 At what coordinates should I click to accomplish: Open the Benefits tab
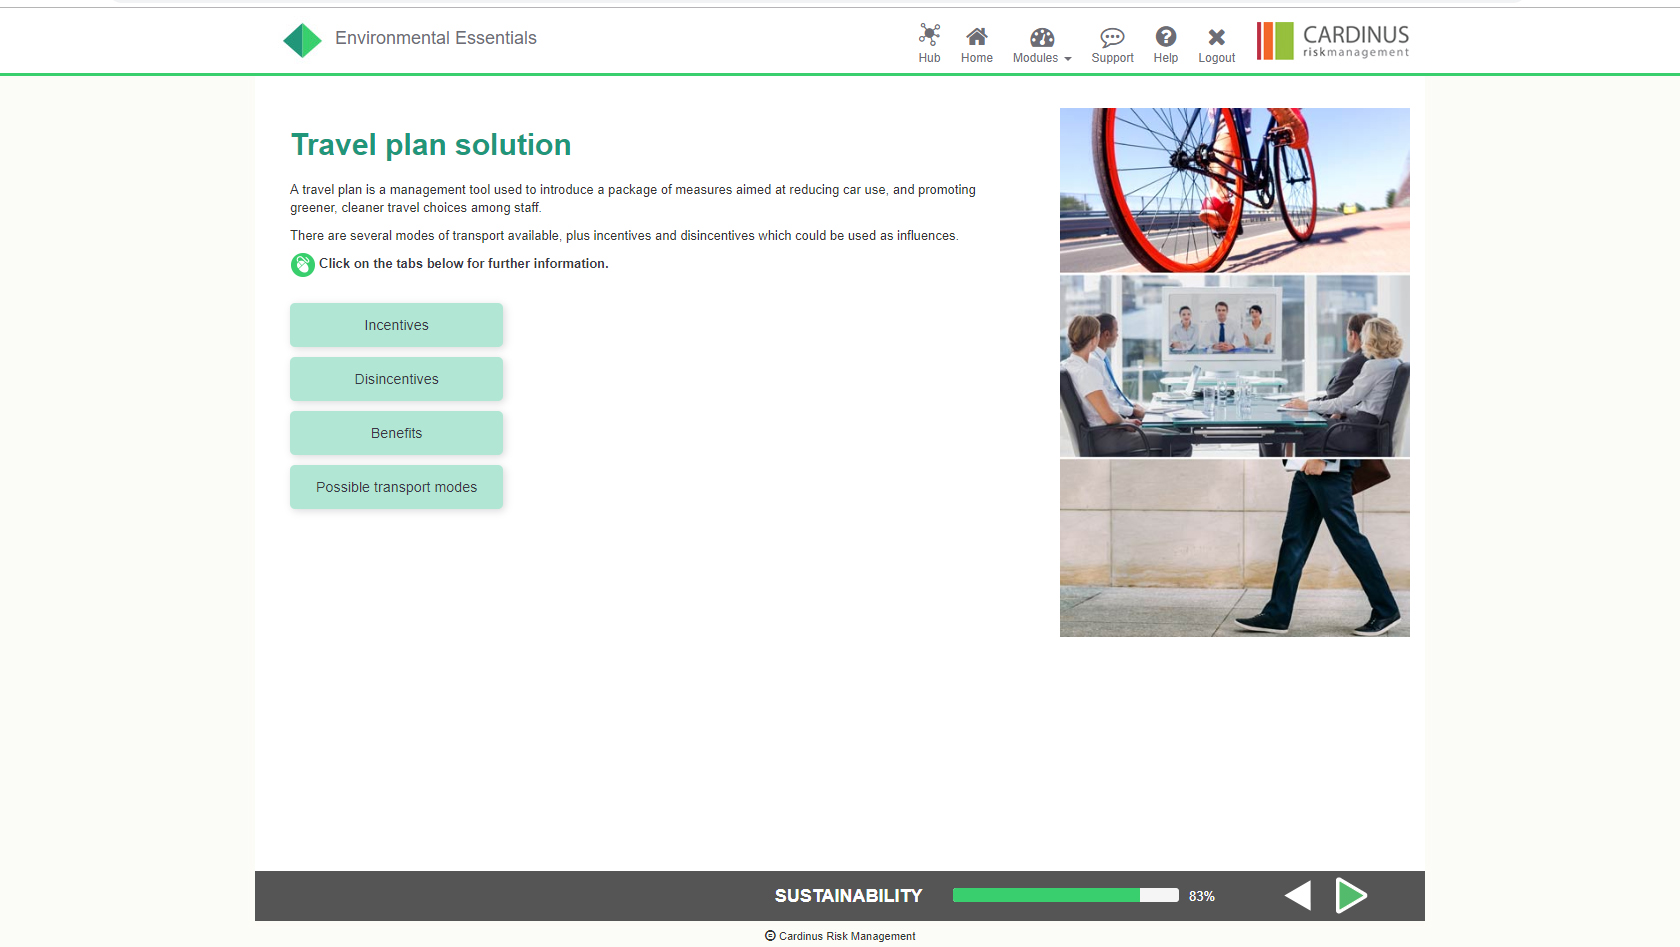pyautogui.click(x=396, y=433)
